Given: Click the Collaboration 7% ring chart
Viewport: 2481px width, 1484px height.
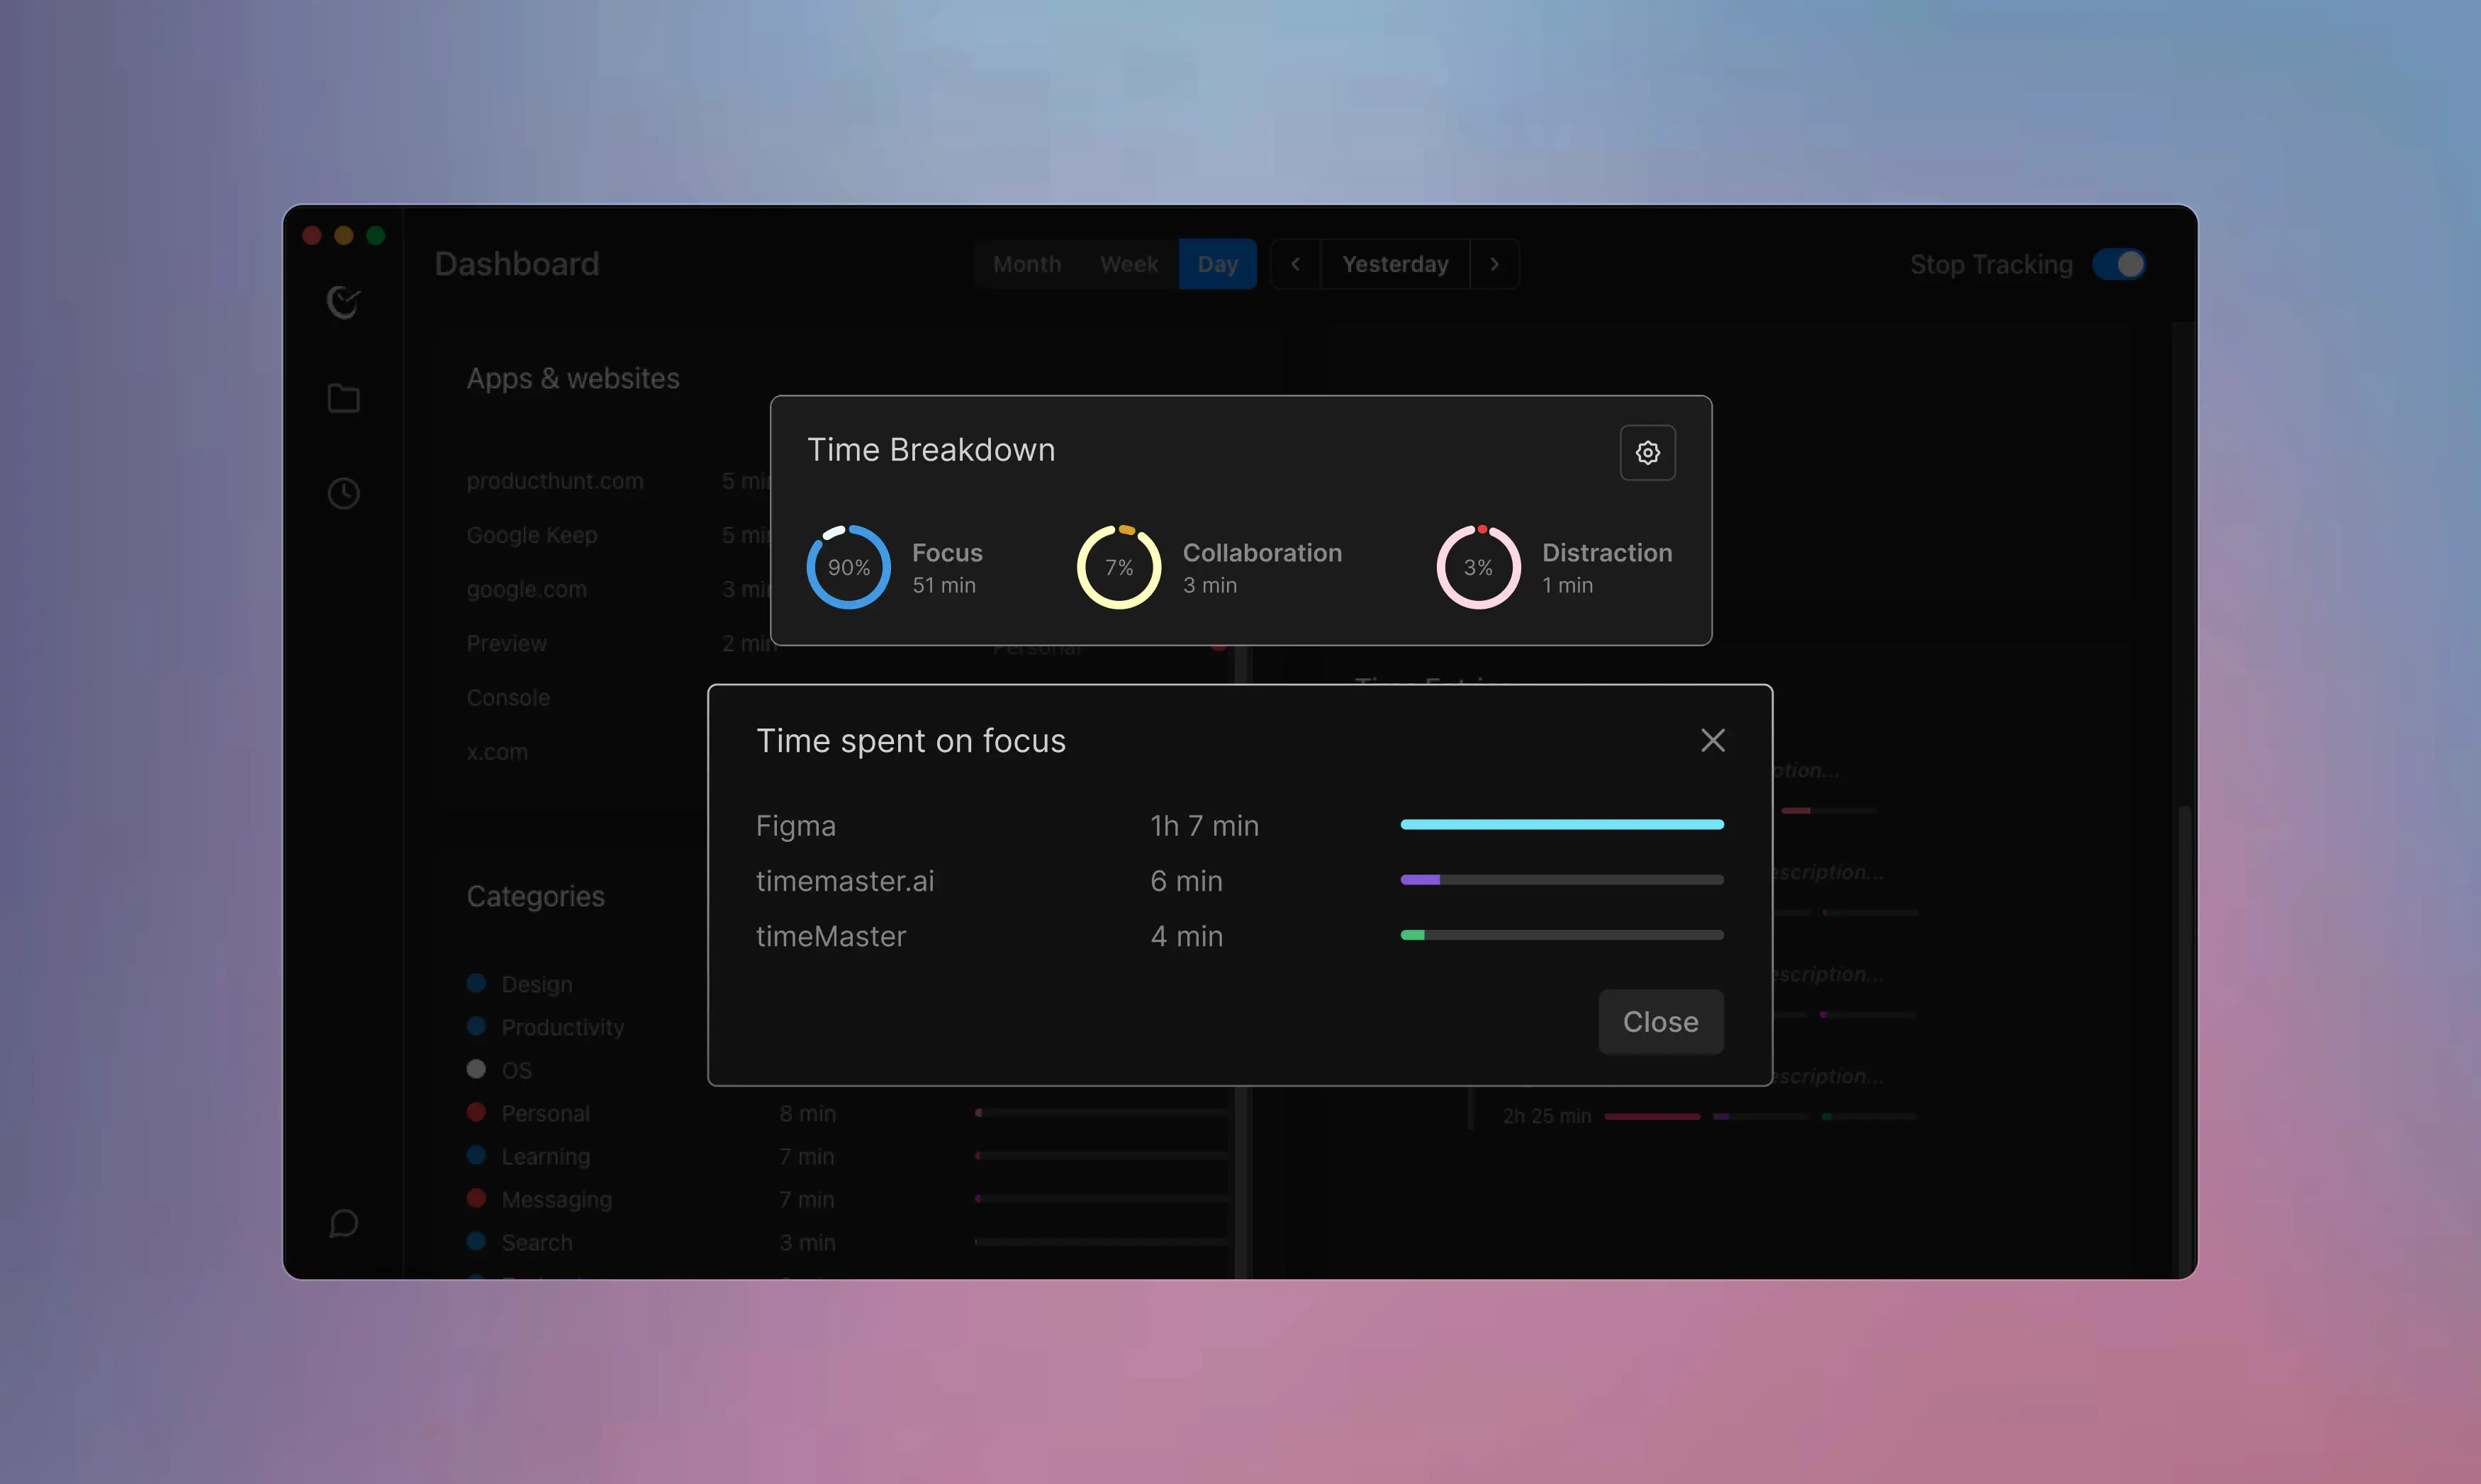Looking at the screenshot, I should pyautogui.click(x=1118, y=567).
